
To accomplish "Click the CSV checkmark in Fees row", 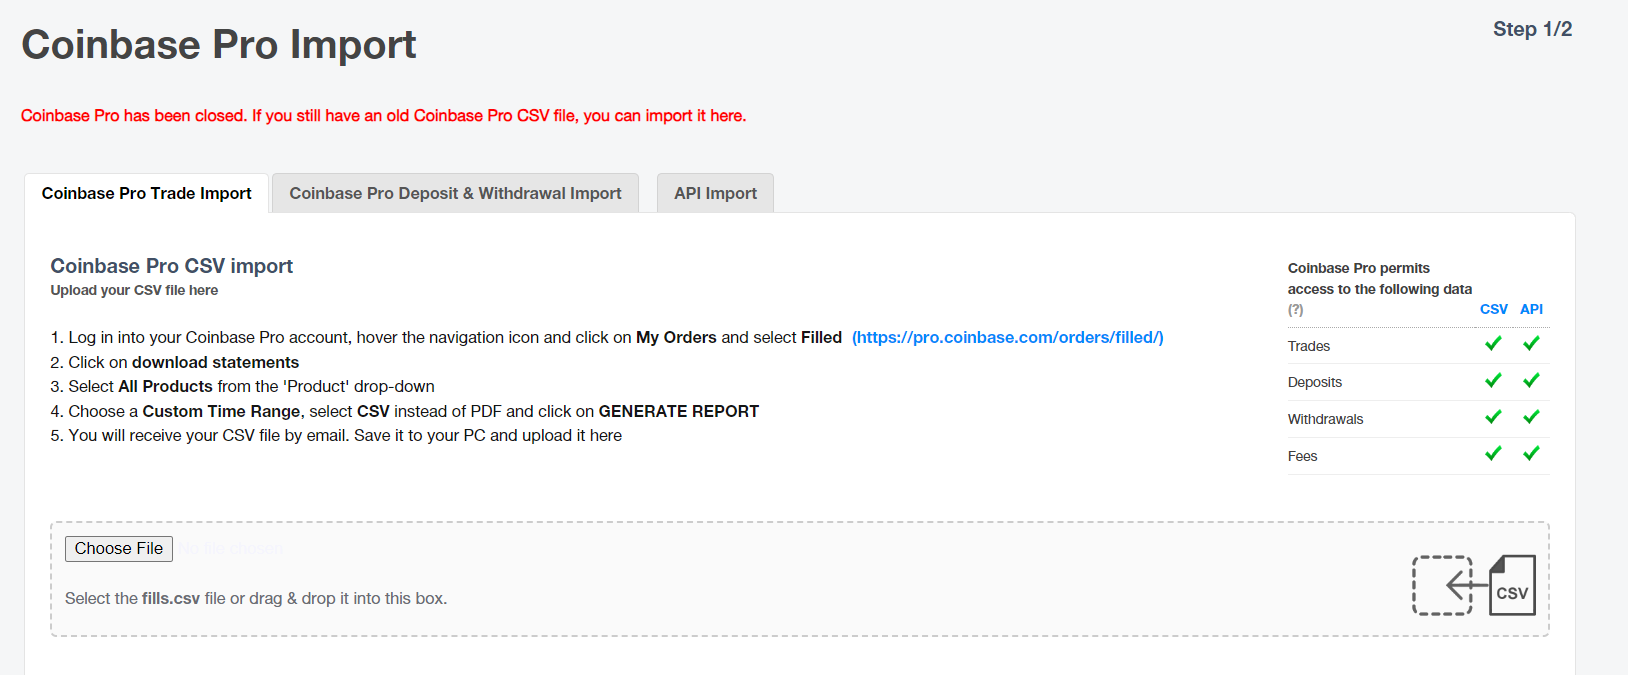I will point(1493,454).
